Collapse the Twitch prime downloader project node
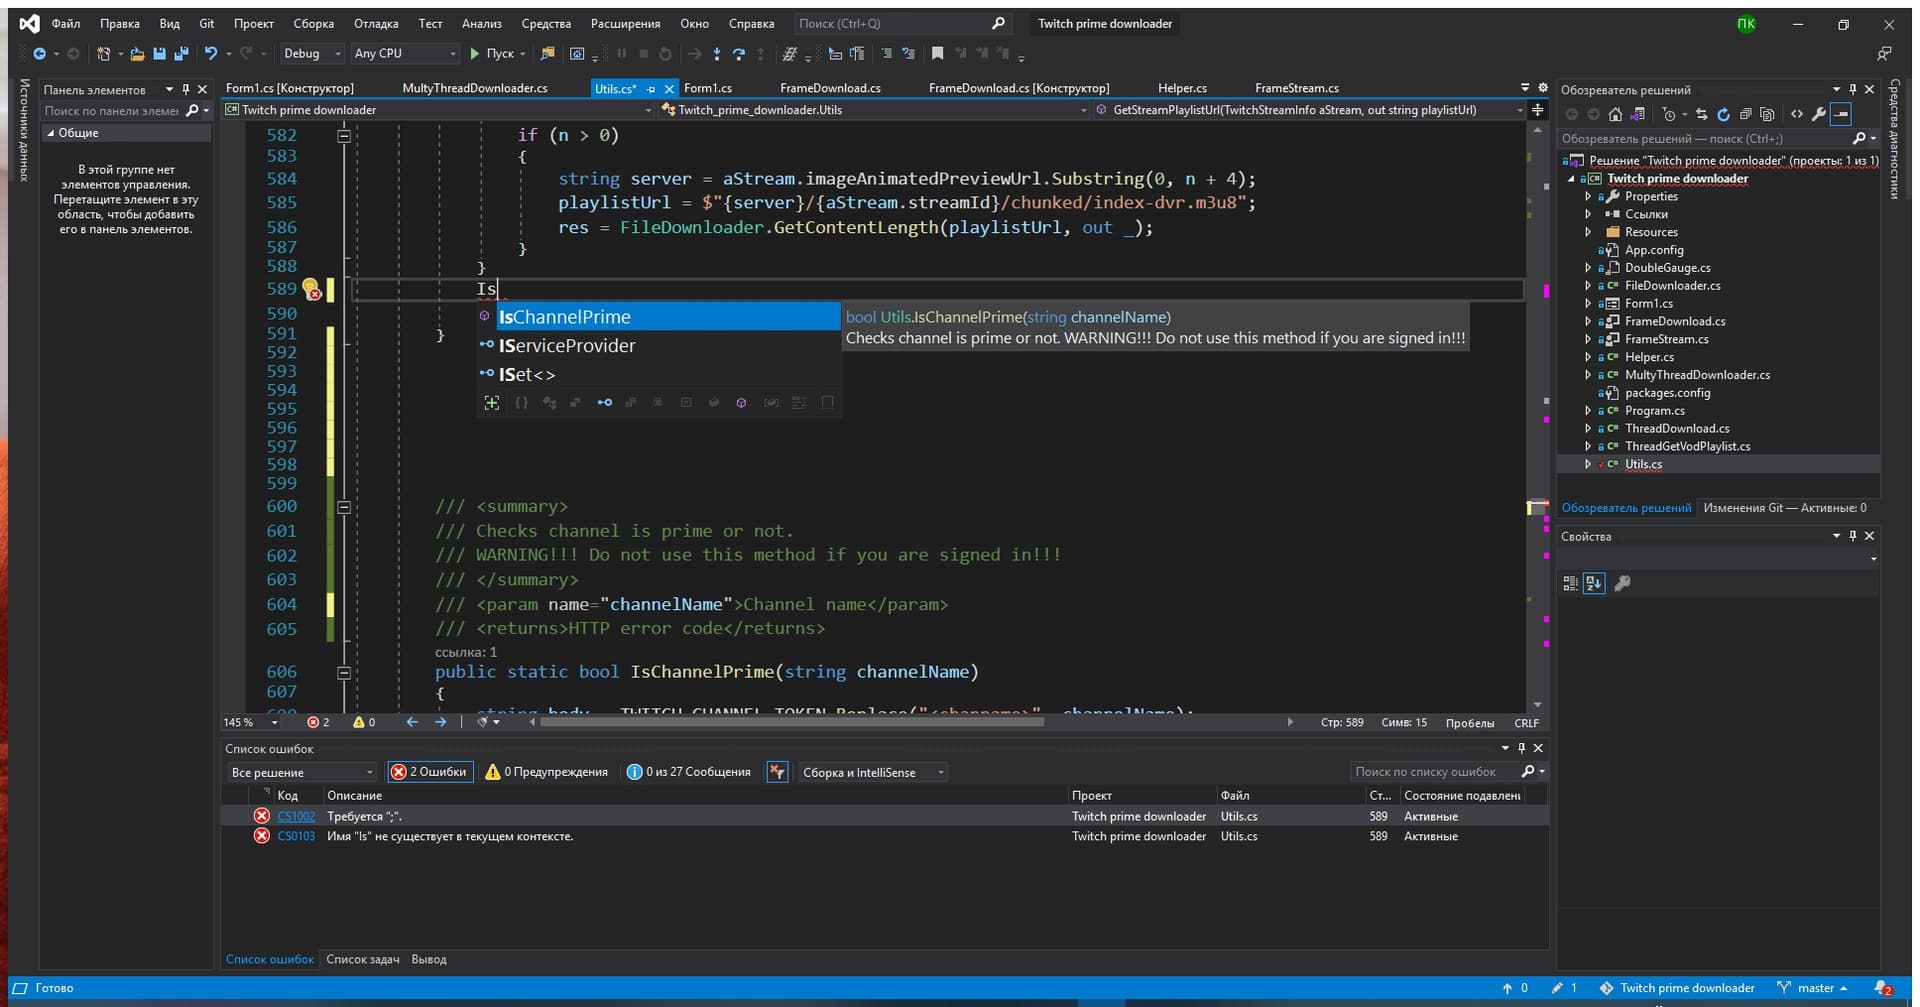The height and width of the screenshot is (1007, 1920). click(x=1571, y=179)
